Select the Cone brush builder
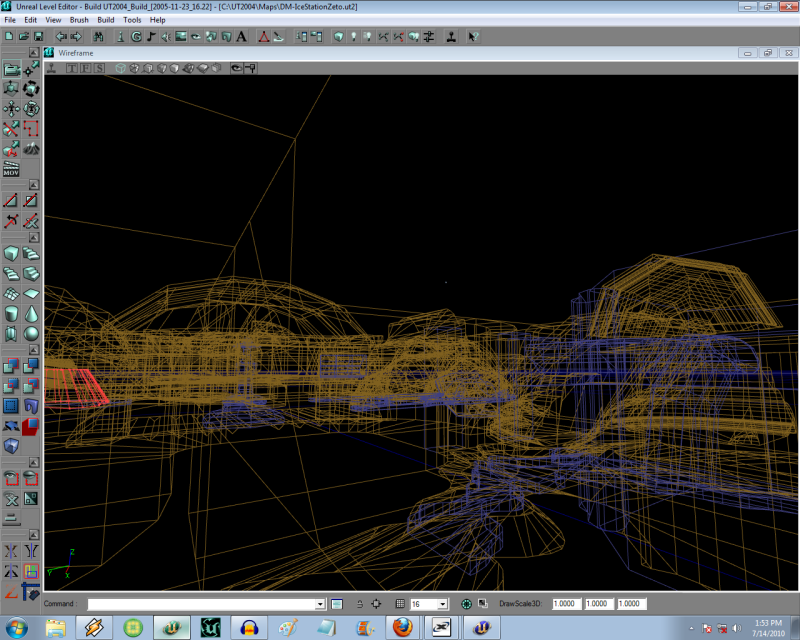 click(32, 313)
